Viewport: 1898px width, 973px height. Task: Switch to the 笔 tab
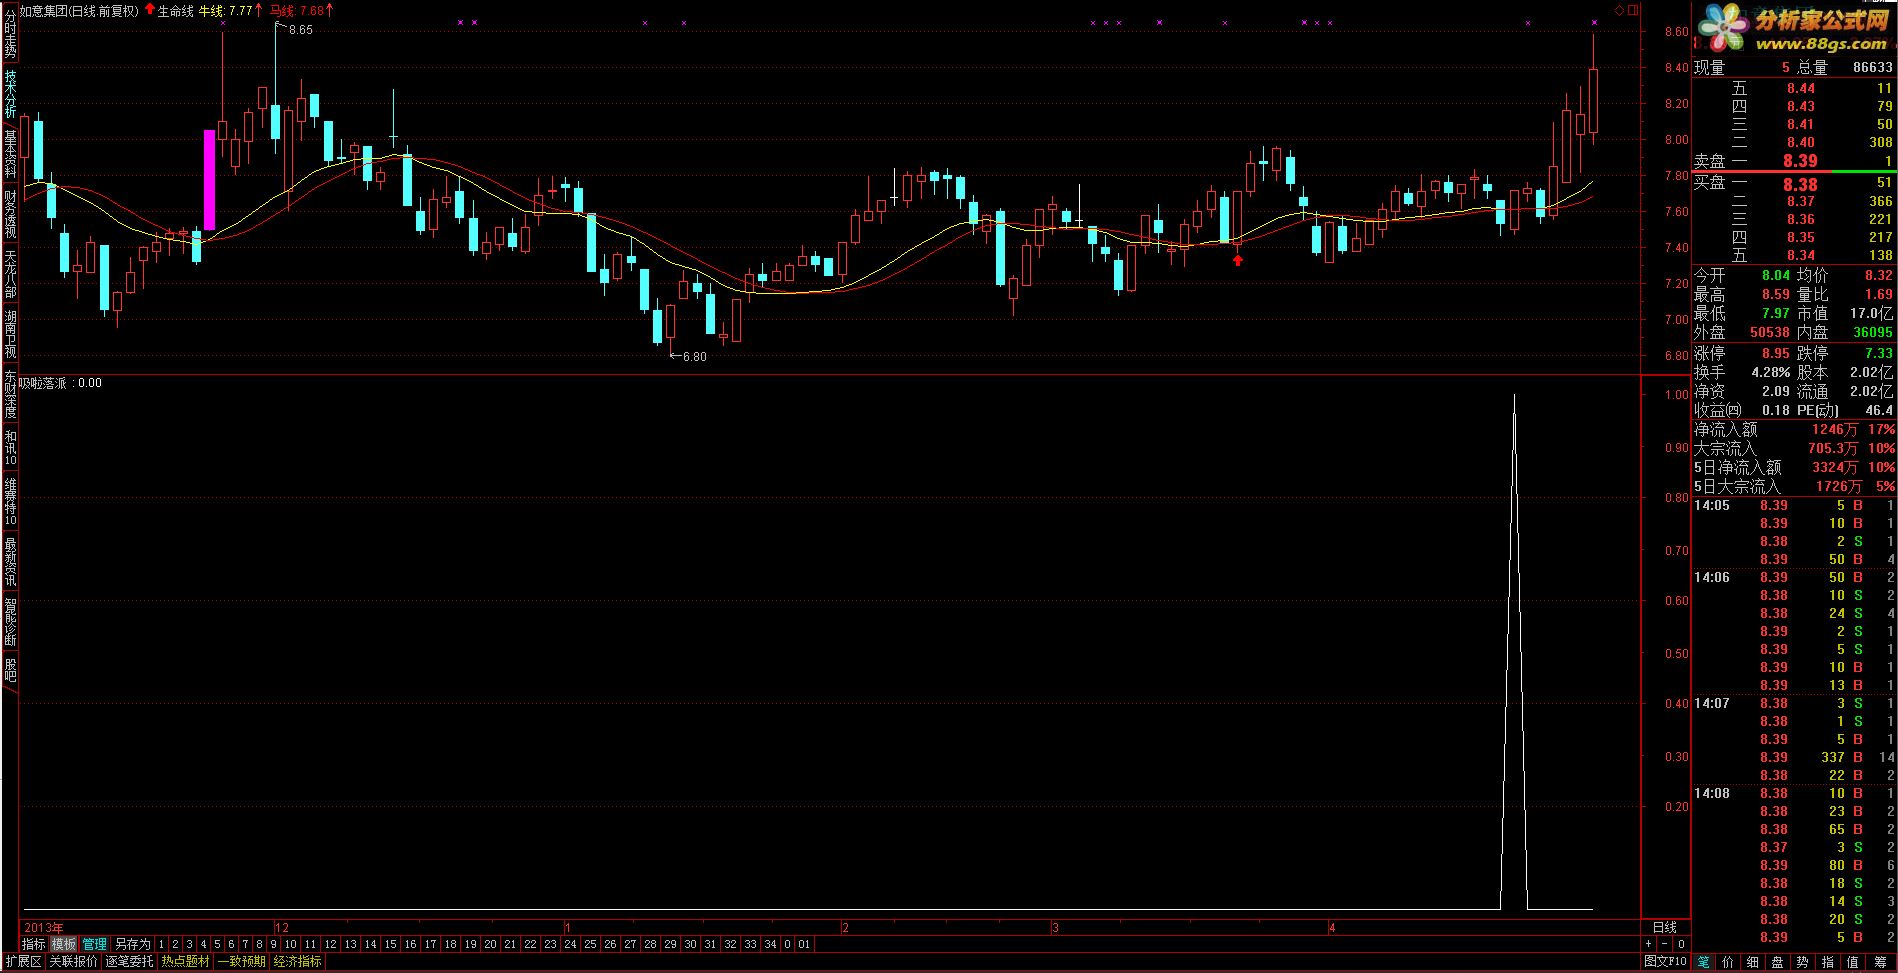coord(1704,962)
